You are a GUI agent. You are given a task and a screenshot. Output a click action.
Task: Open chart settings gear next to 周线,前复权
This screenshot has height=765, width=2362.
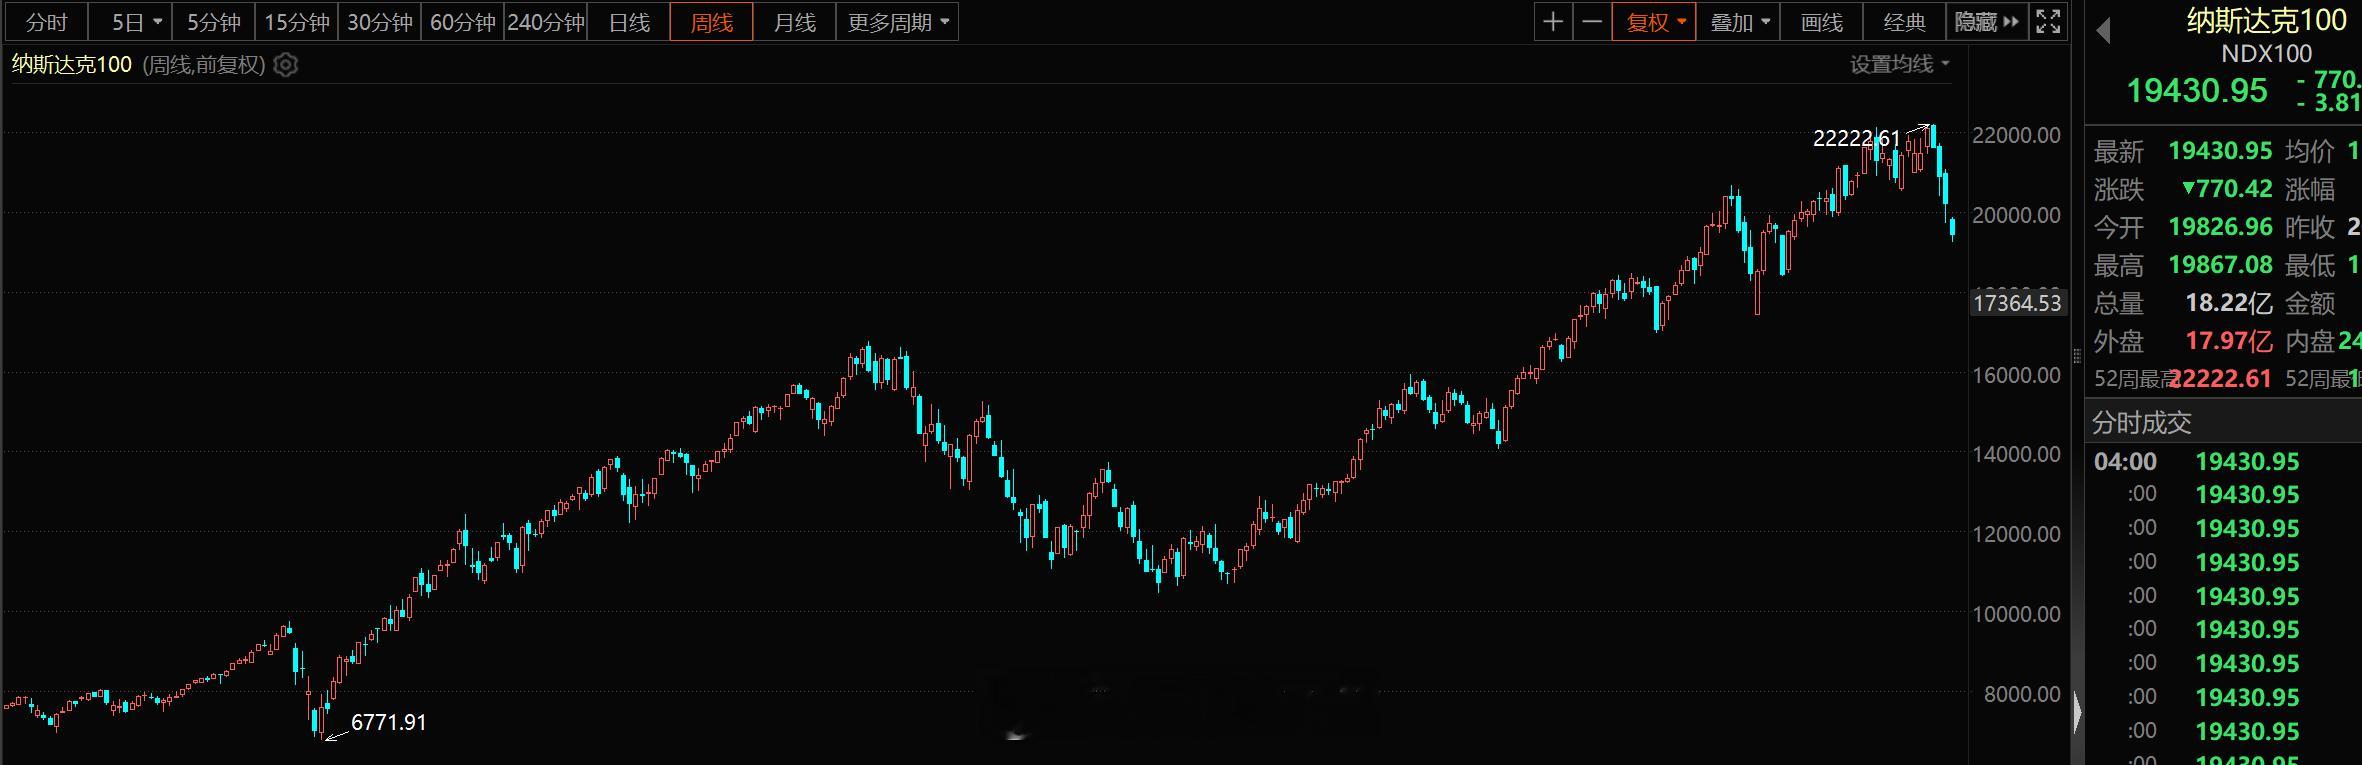tap(286, 65)
